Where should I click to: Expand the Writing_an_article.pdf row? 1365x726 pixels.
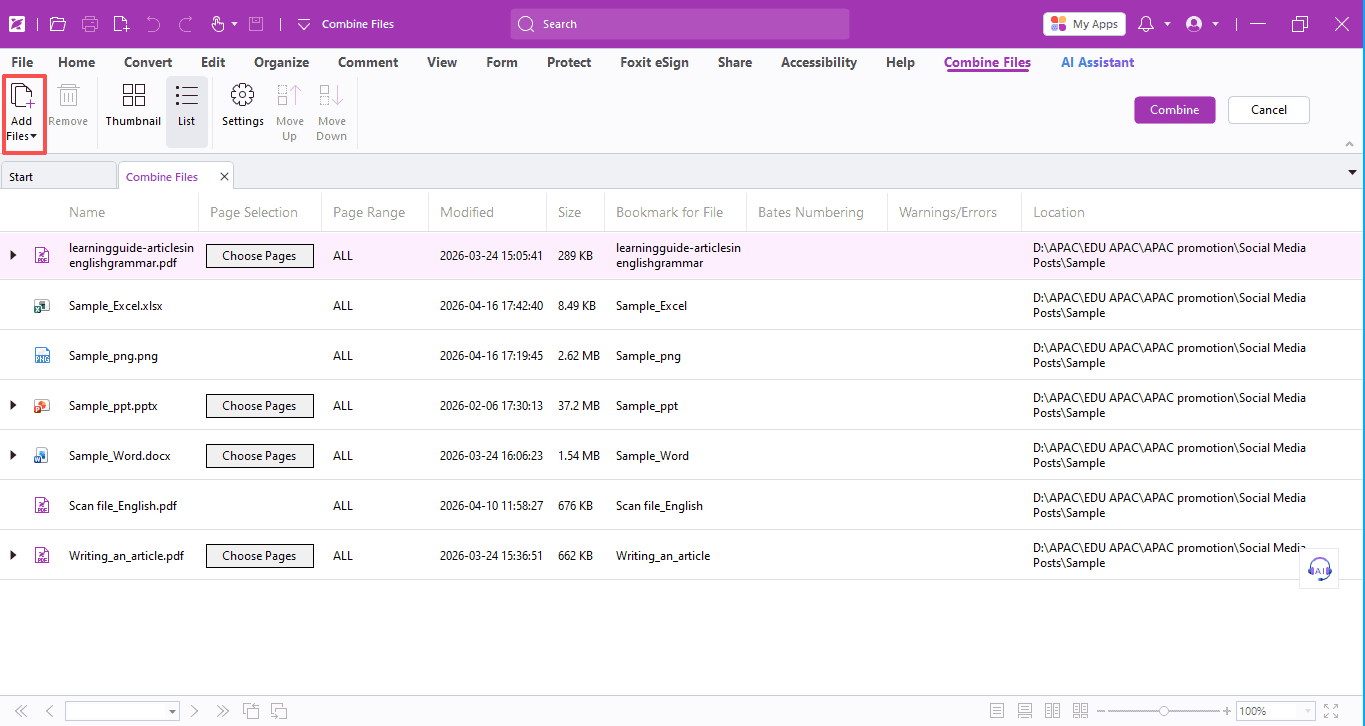click(13, 555)
